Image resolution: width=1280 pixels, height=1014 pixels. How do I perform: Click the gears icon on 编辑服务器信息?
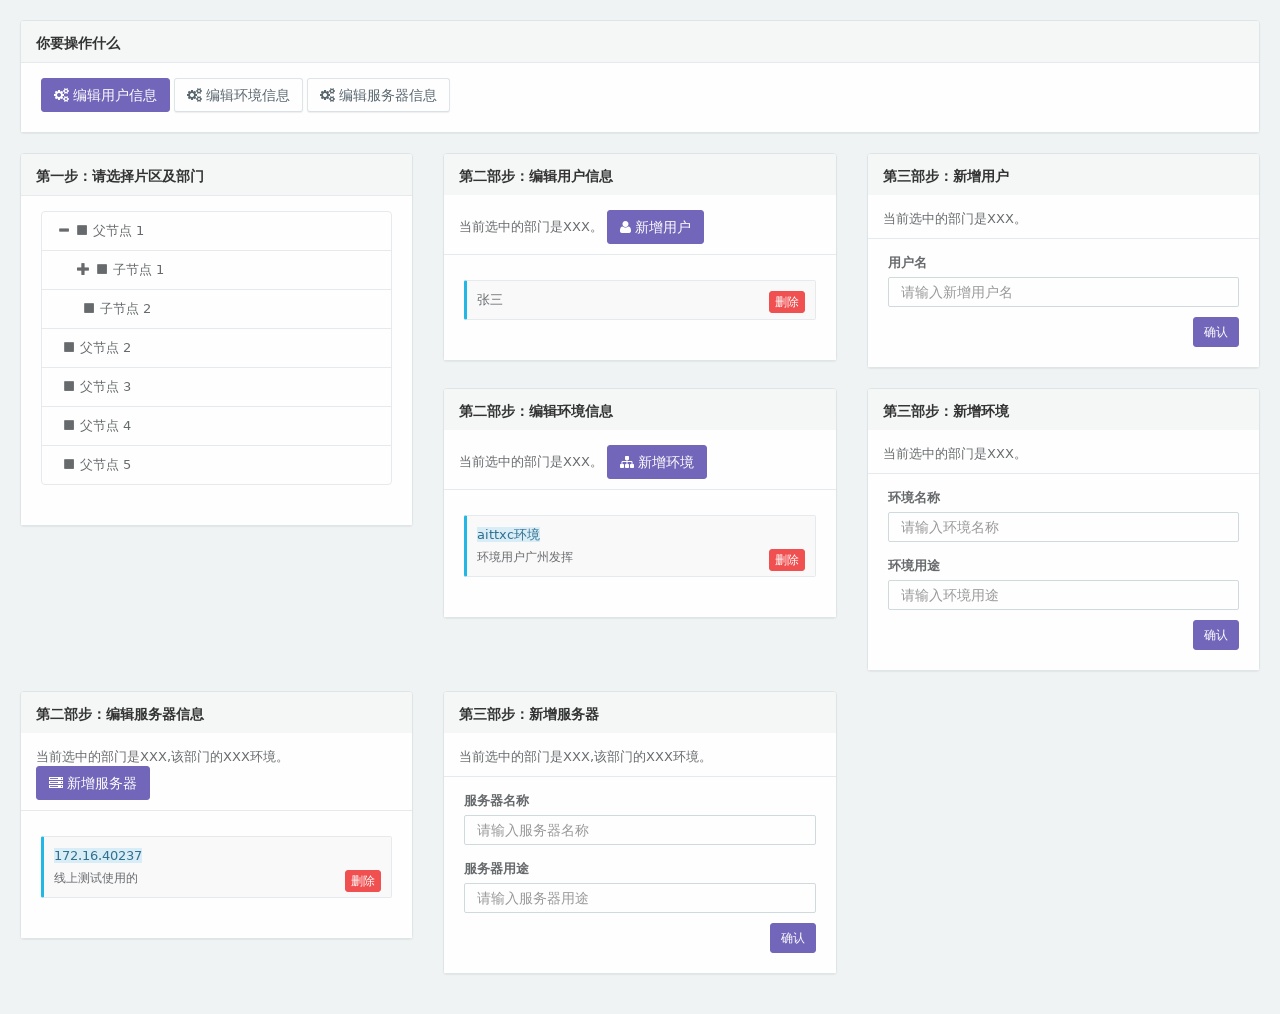(327, 95)
